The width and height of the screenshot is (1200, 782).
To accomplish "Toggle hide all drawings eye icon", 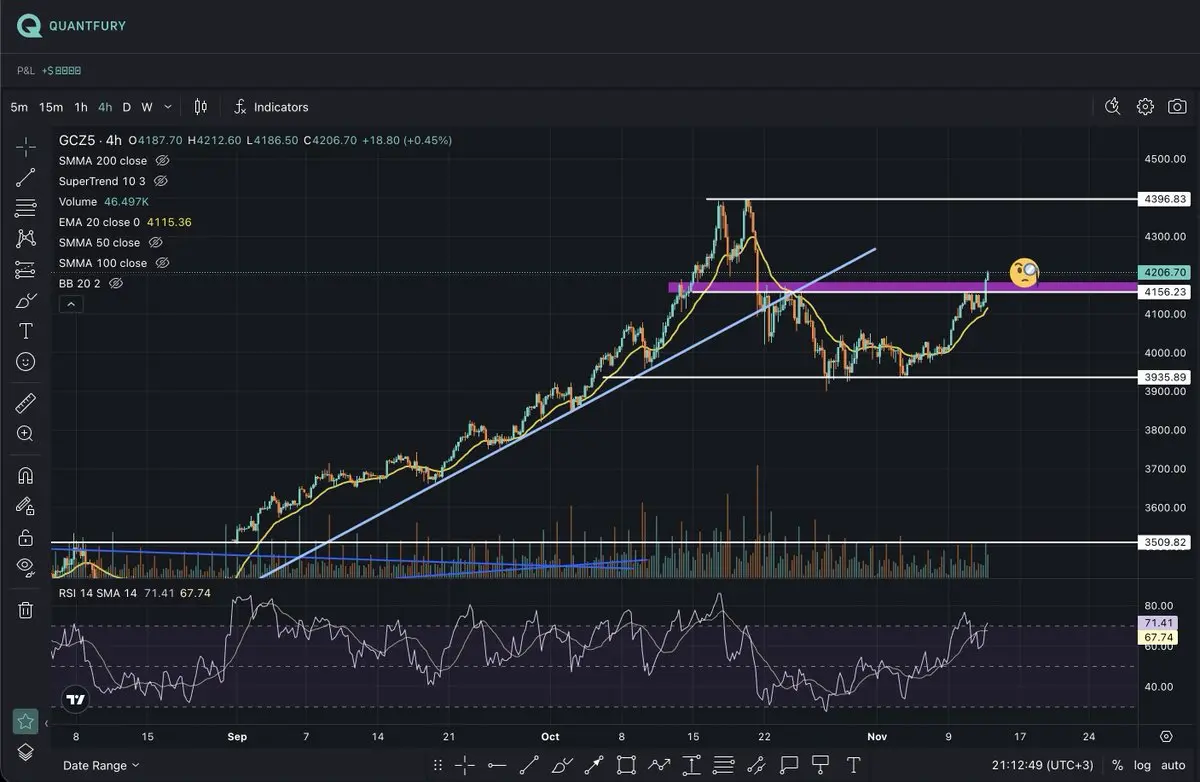I will point(26,568).
